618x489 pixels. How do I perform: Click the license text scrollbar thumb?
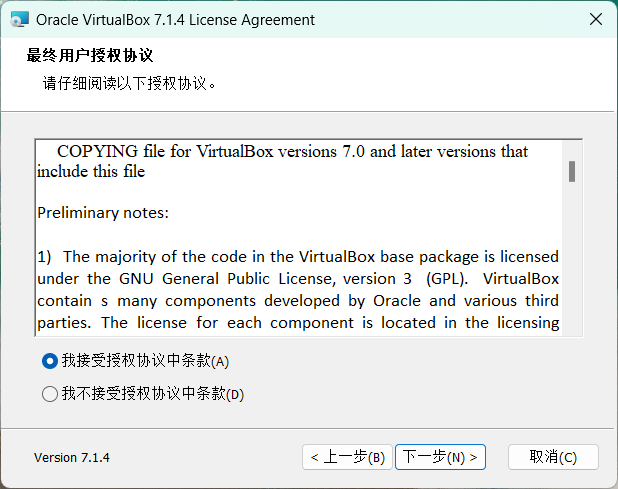(x=572, y=171)
